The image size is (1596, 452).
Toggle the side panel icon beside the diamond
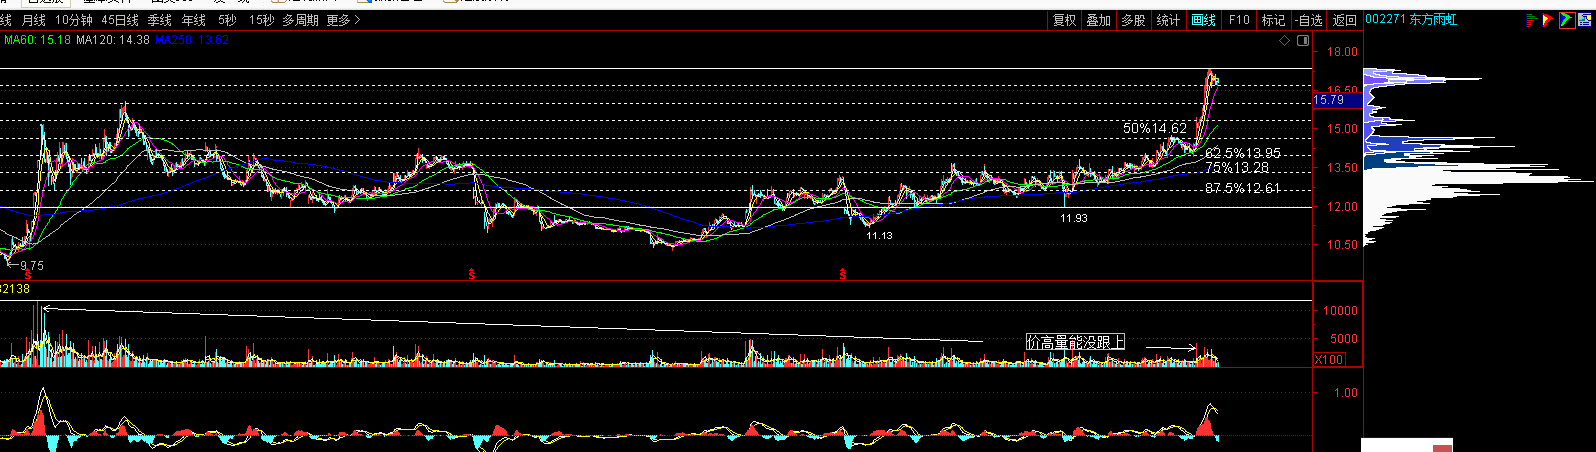click(x=1302, y=41)
